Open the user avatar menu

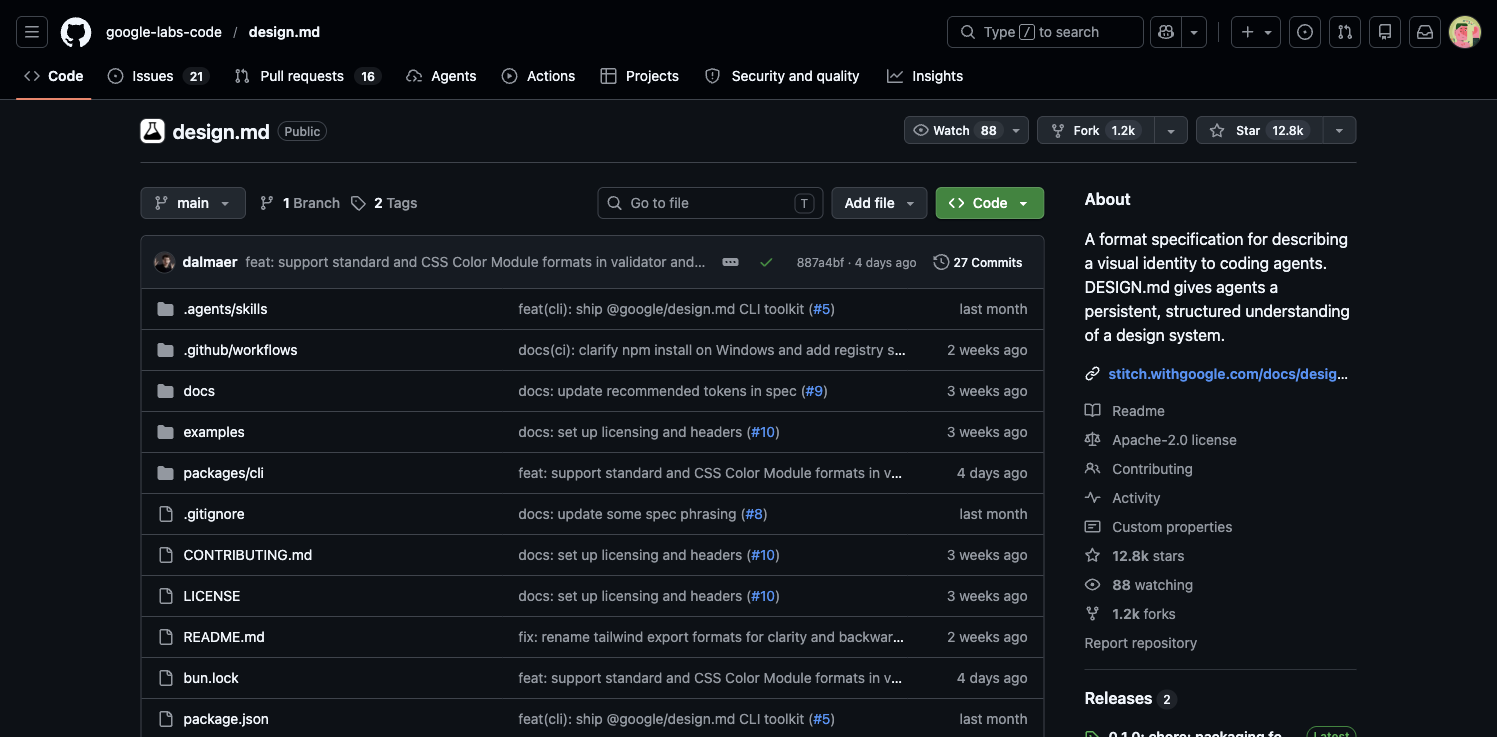click(1465, 32)
